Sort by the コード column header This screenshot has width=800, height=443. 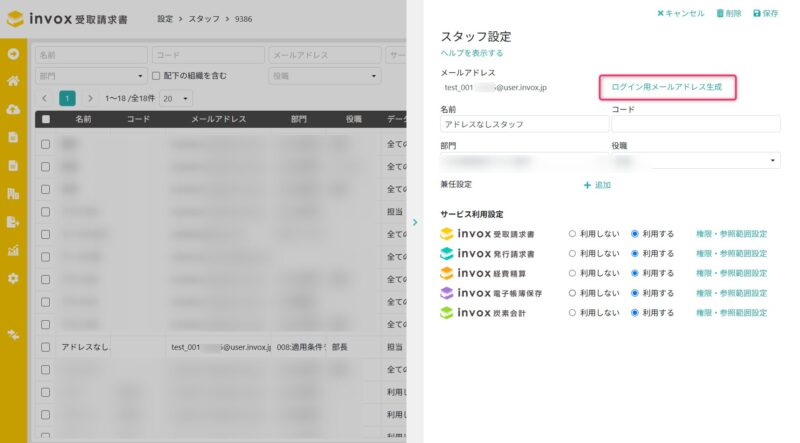tap(138, 119)
